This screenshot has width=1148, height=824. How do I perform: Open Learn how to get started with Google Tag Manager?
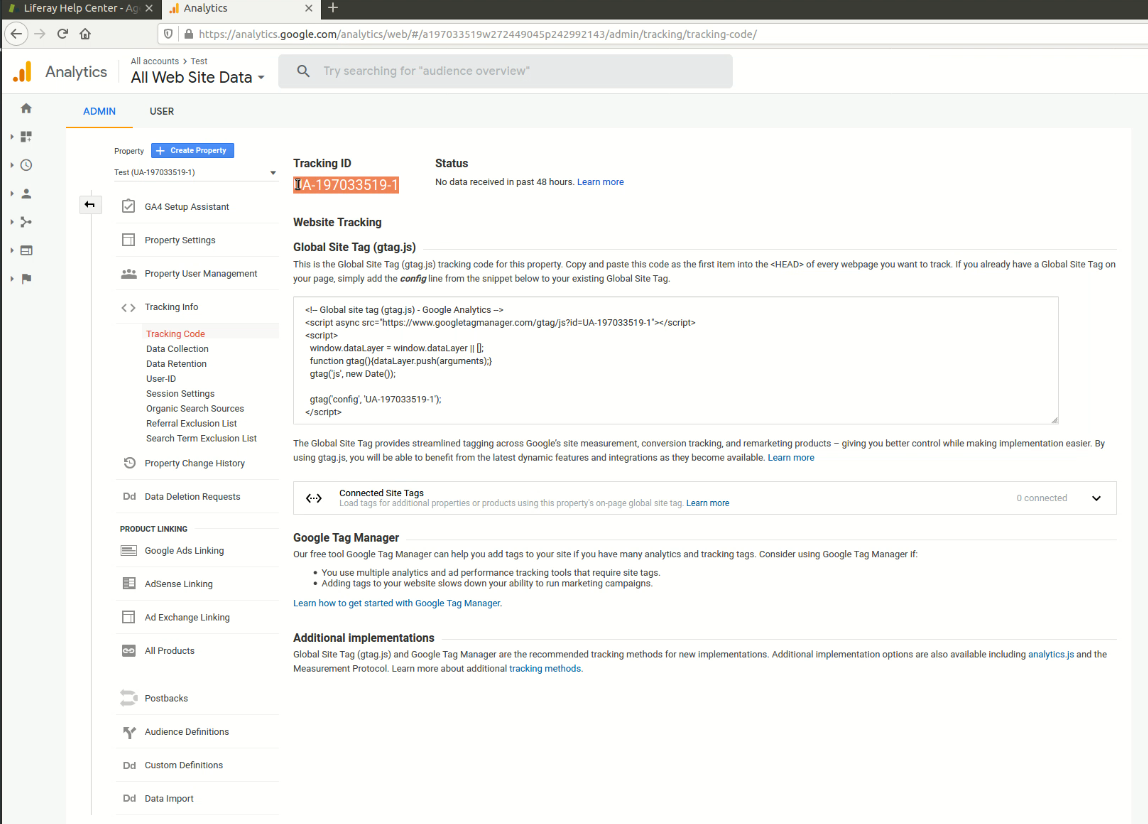click(398, 604)
